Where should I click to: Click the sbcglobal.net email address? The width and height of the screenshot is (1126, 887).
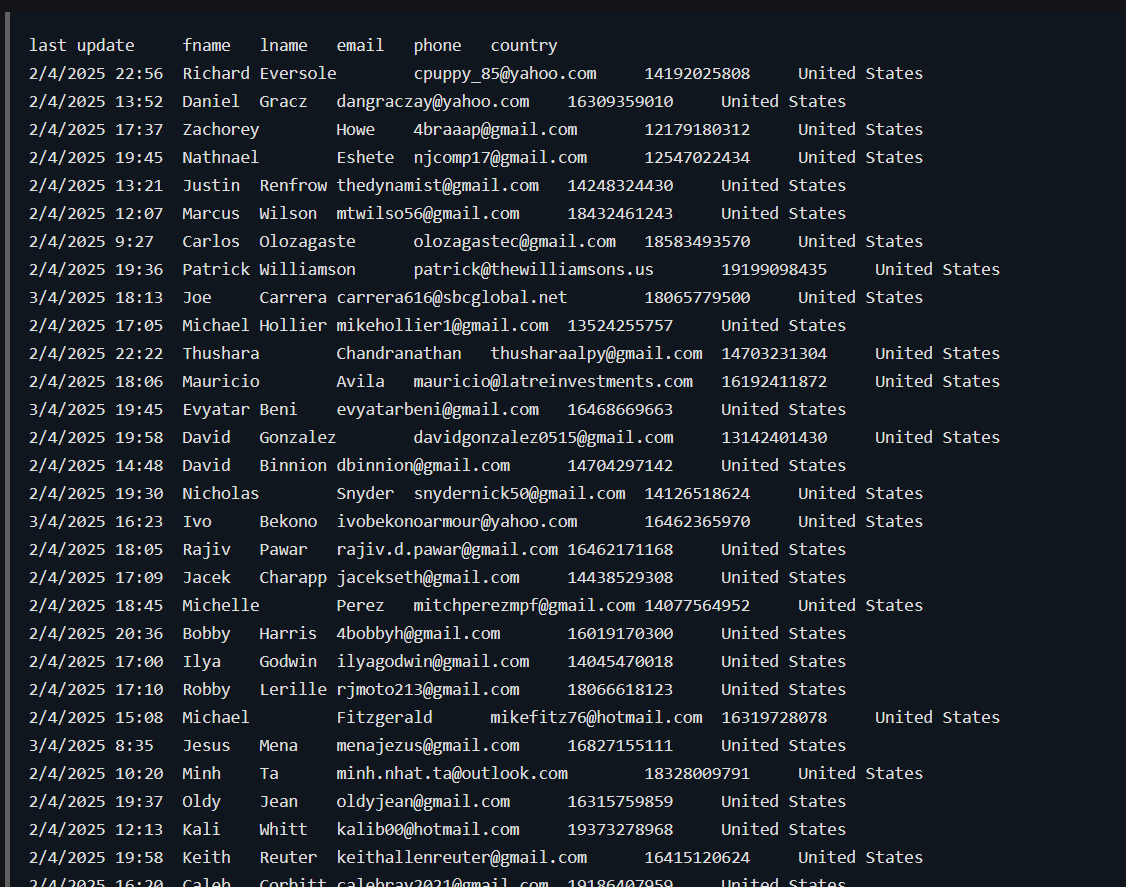click(x=451, y=297)
